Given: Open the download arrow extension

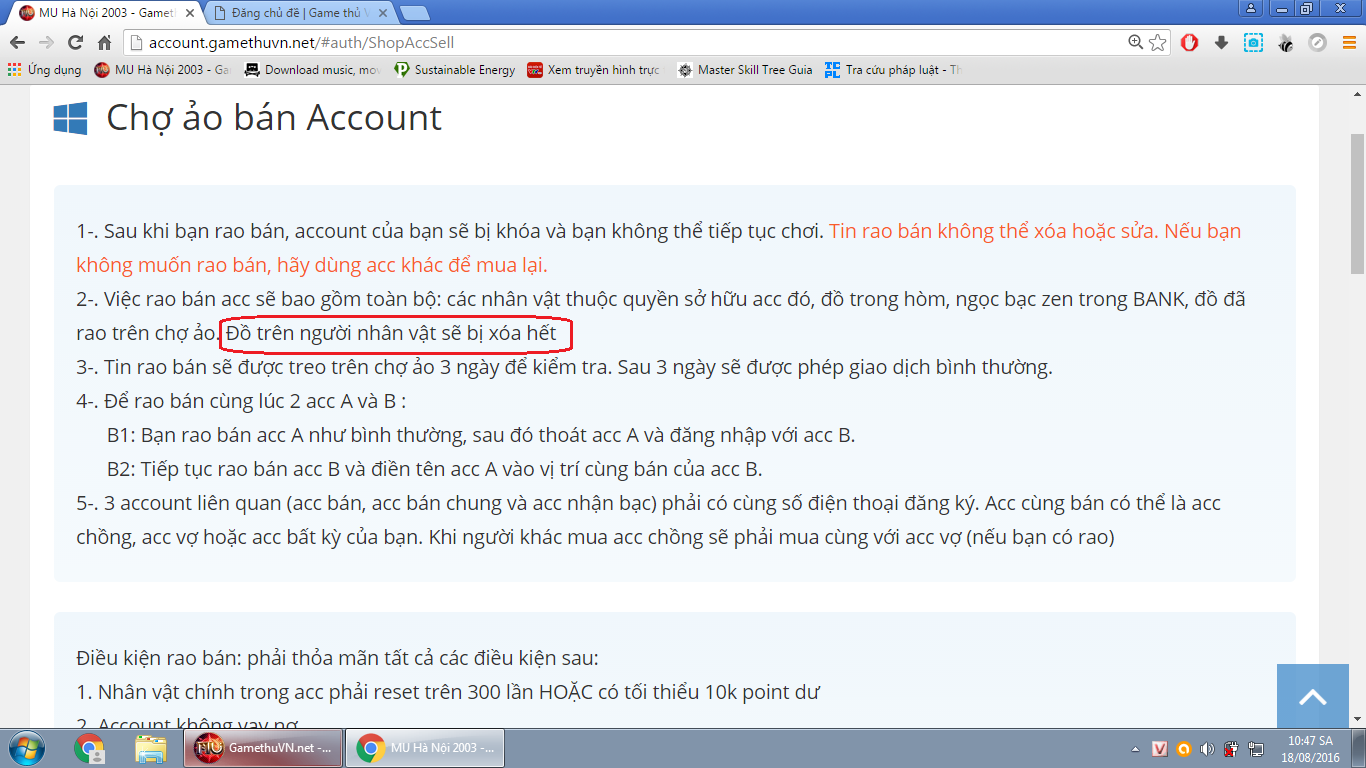Looking at the screenshot, I should click(1221, 43).
